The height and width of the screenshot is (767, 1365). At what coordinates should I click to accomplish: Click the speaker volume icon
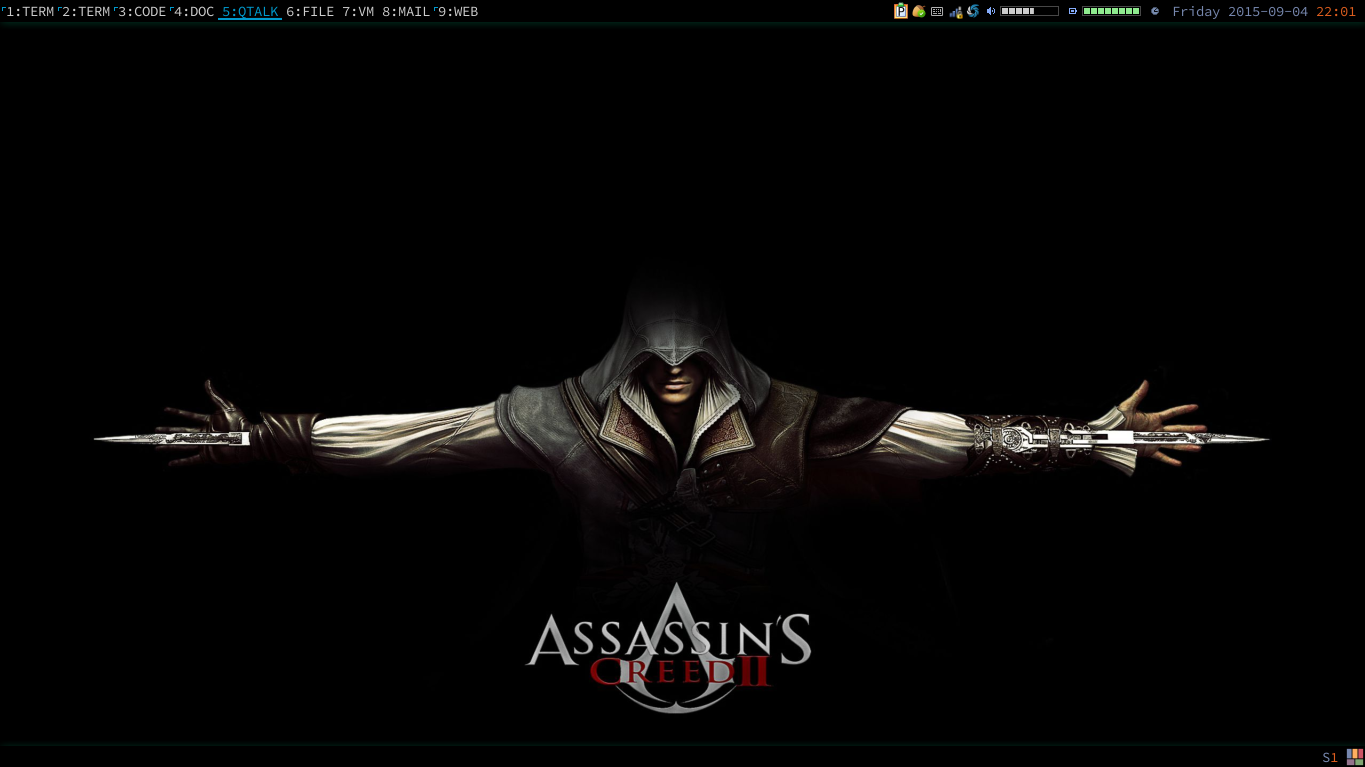(990, 12)
